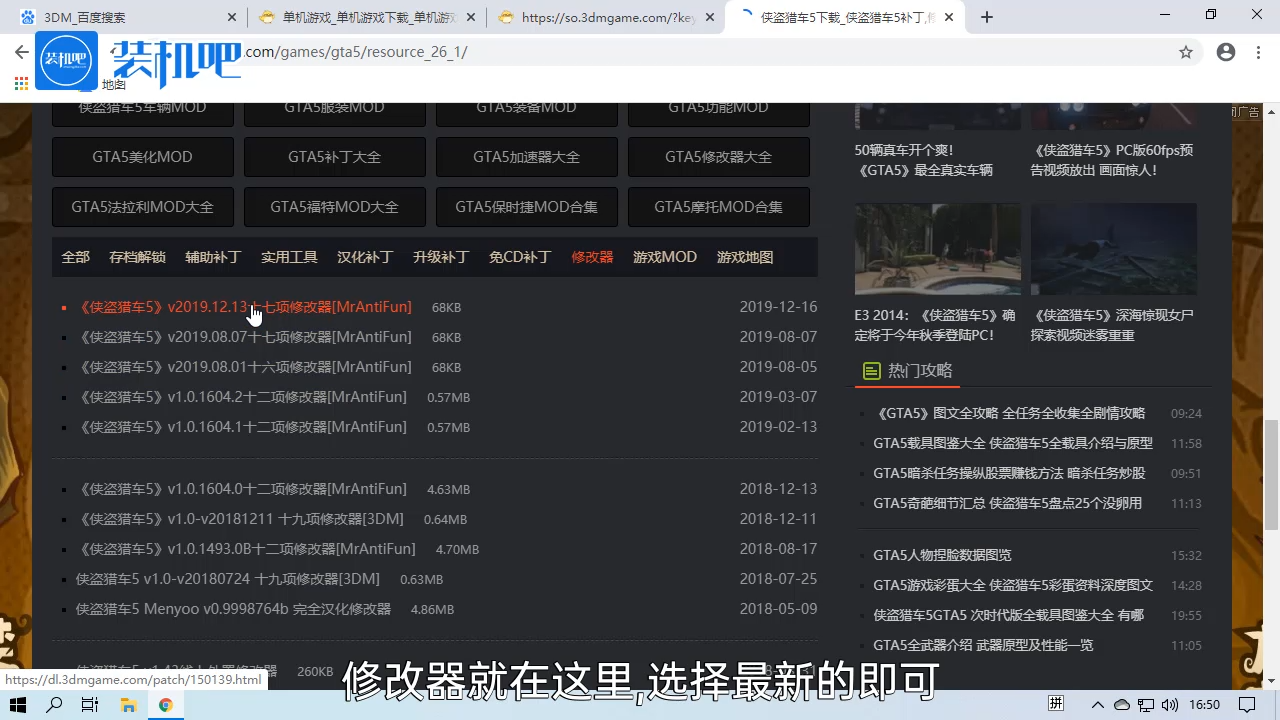
Task: Click the 热门攻略 book icon
Action: [870, 370]
